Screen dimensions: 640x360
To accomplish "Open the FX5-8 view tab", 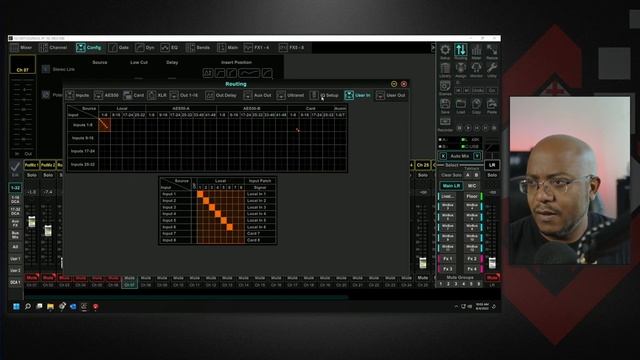I will [x=292, y=48].
